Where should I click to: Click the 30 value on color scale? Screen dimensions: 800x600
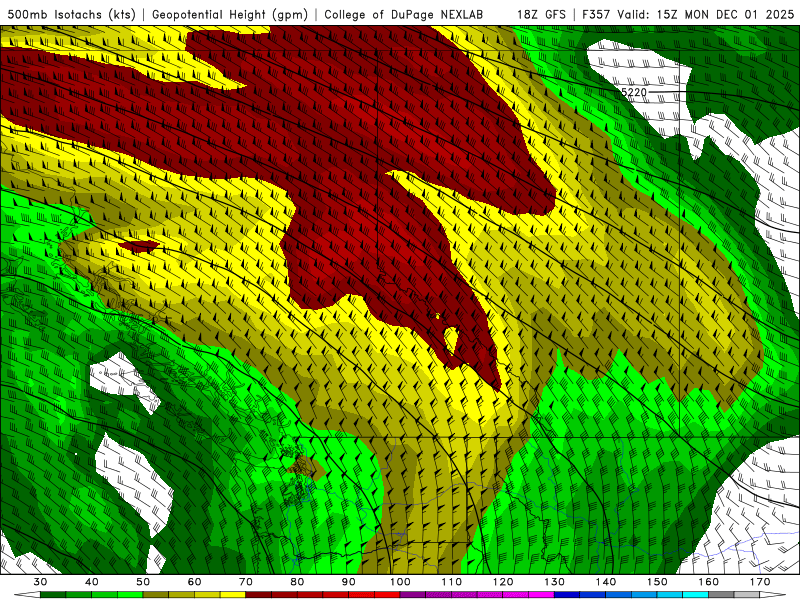[x=40, y=582]
